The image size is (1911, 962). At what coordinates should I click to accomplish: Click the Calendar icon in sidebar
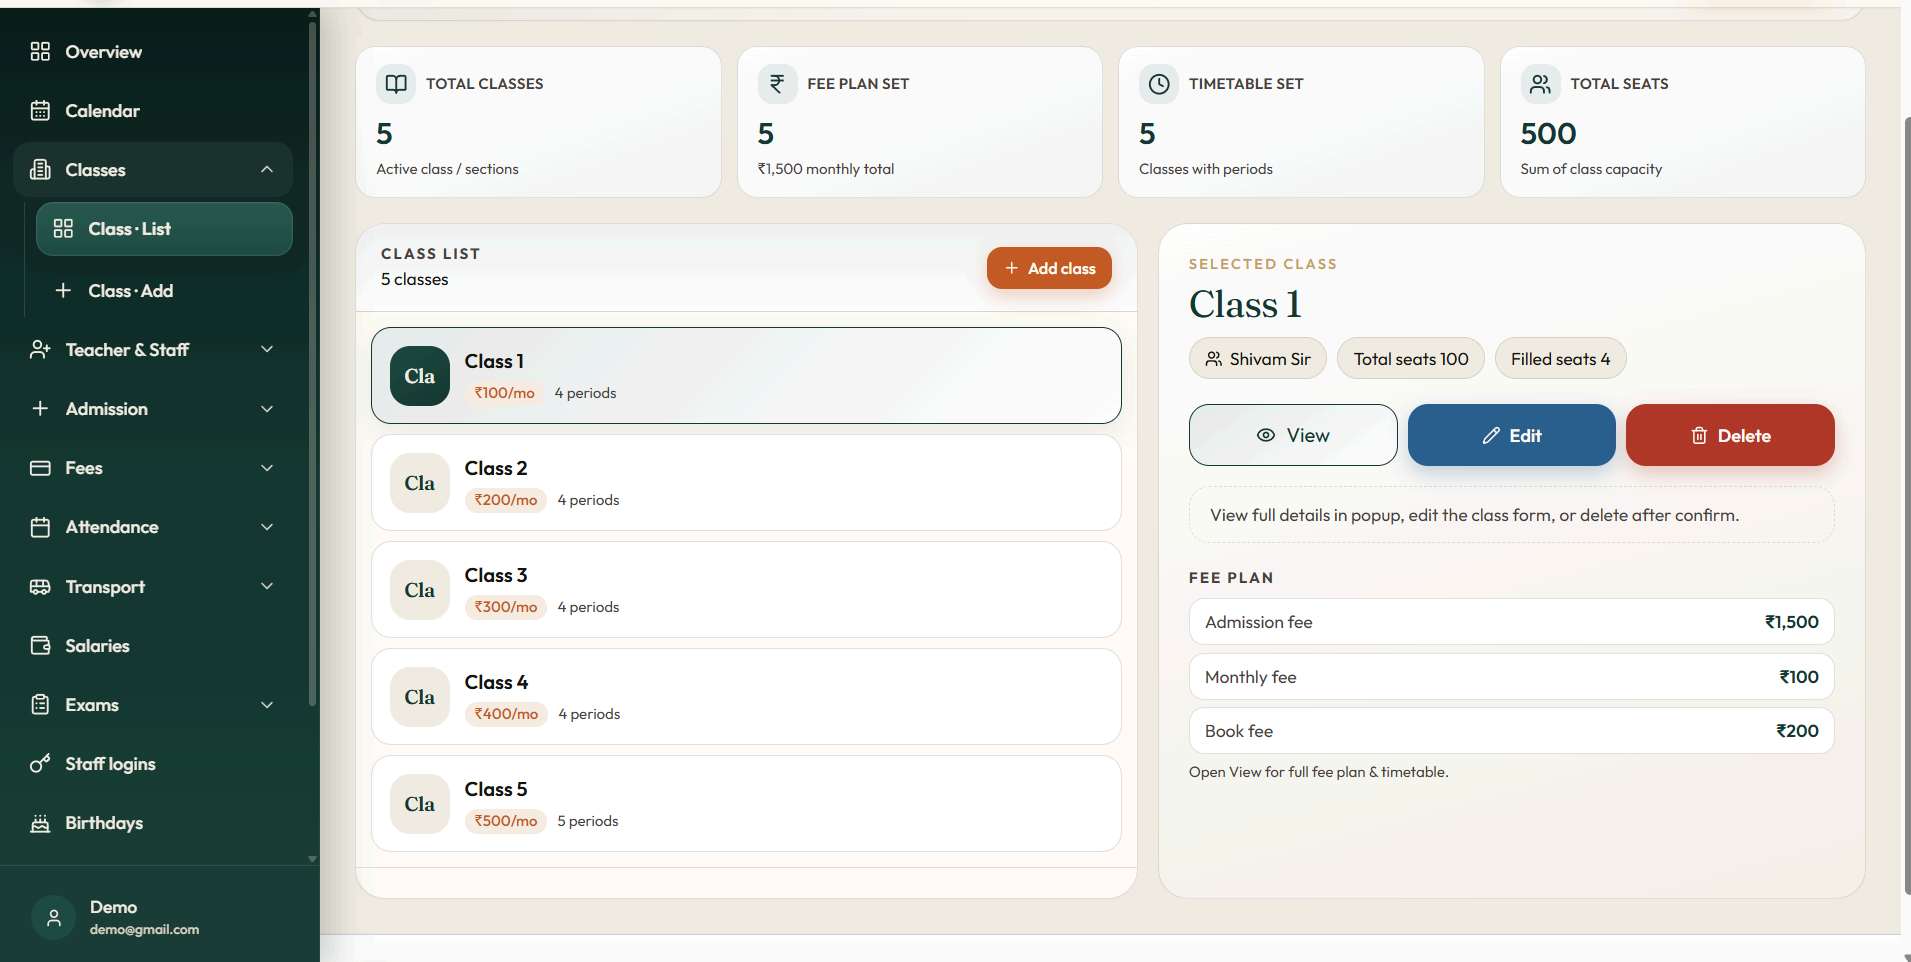[40, 110]
